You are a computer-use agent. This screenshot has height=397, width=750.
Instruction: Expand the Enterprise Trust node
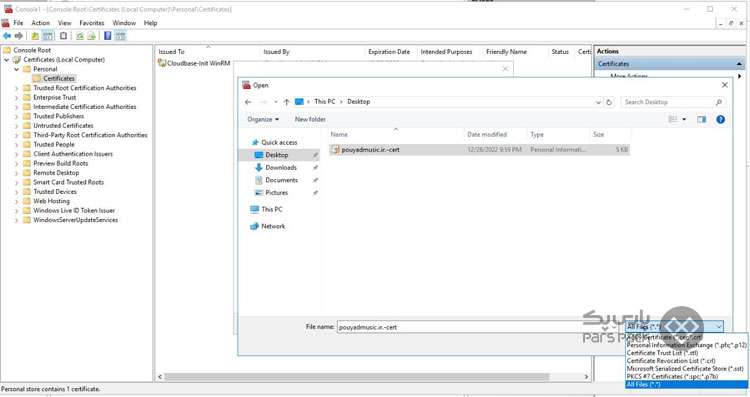[17, 98]
